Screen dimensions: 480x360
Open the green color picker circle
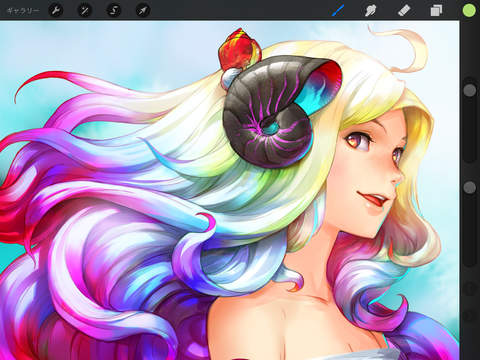coord(469,10)
